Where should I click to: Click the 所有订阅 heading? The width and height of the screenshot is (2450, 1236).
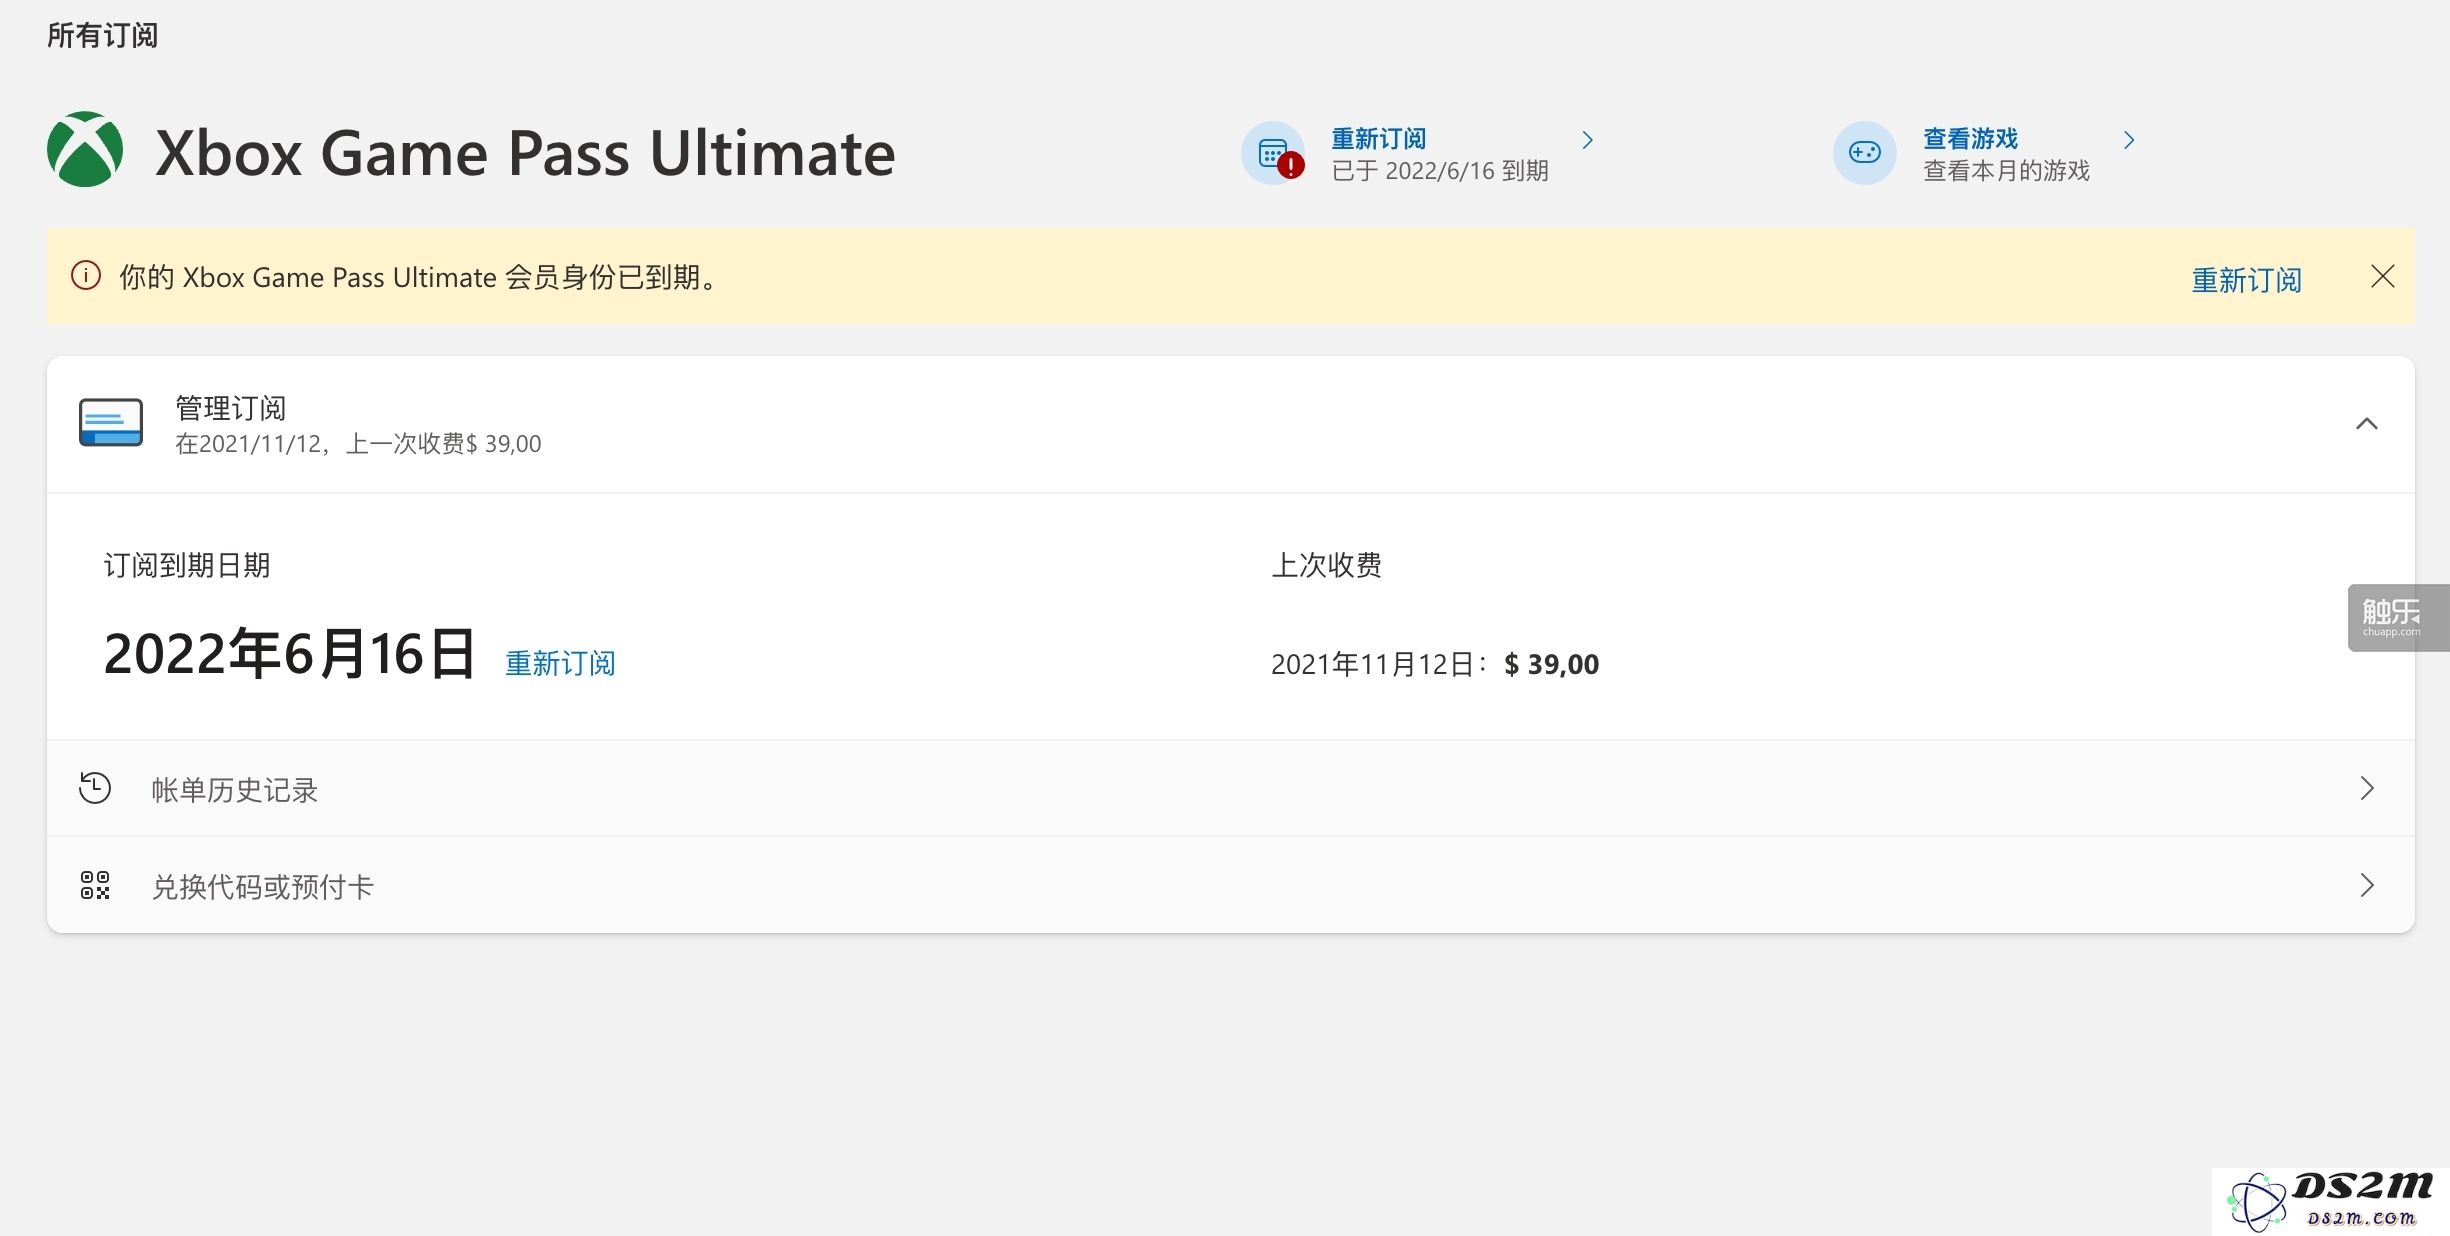click(102, 36)
